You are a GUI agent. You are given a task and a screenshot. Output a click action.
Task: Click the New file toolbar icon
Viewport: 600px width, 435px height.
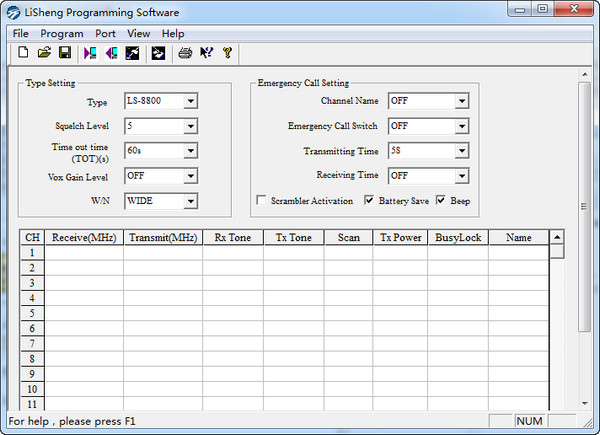click(x=23, y=53)
